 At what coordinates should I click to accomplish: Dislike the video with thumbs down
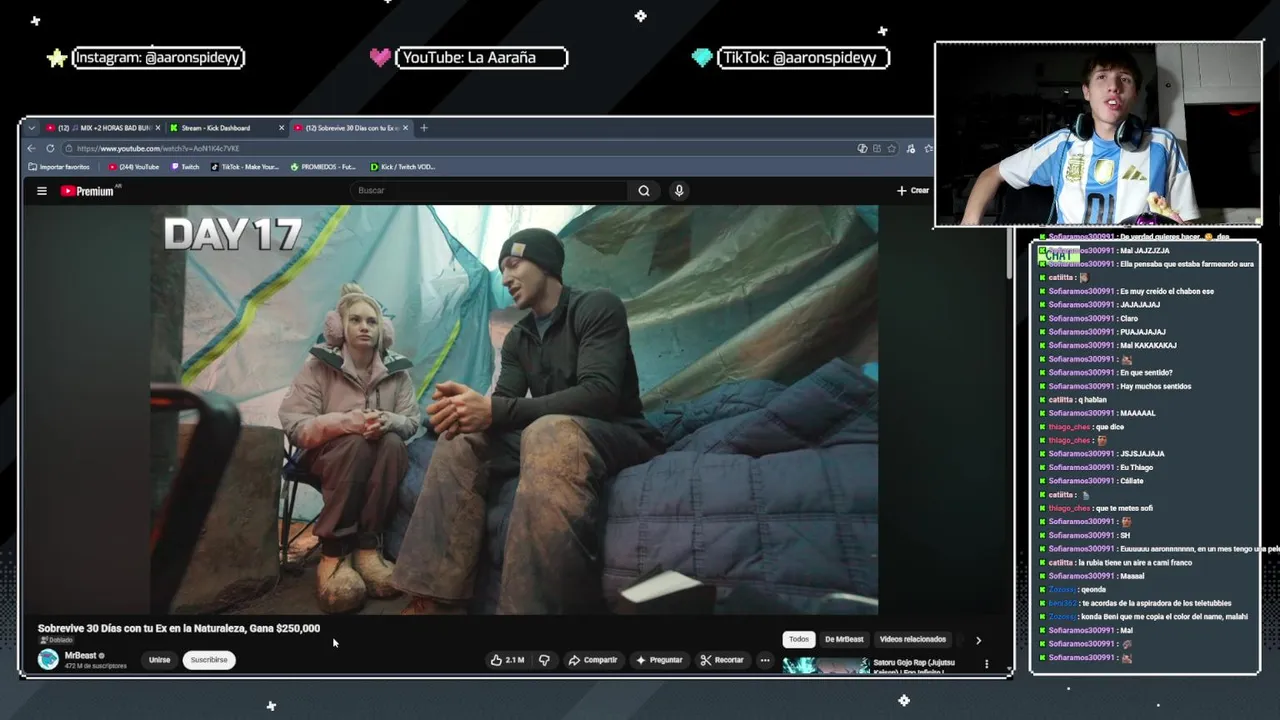point(544,660)
